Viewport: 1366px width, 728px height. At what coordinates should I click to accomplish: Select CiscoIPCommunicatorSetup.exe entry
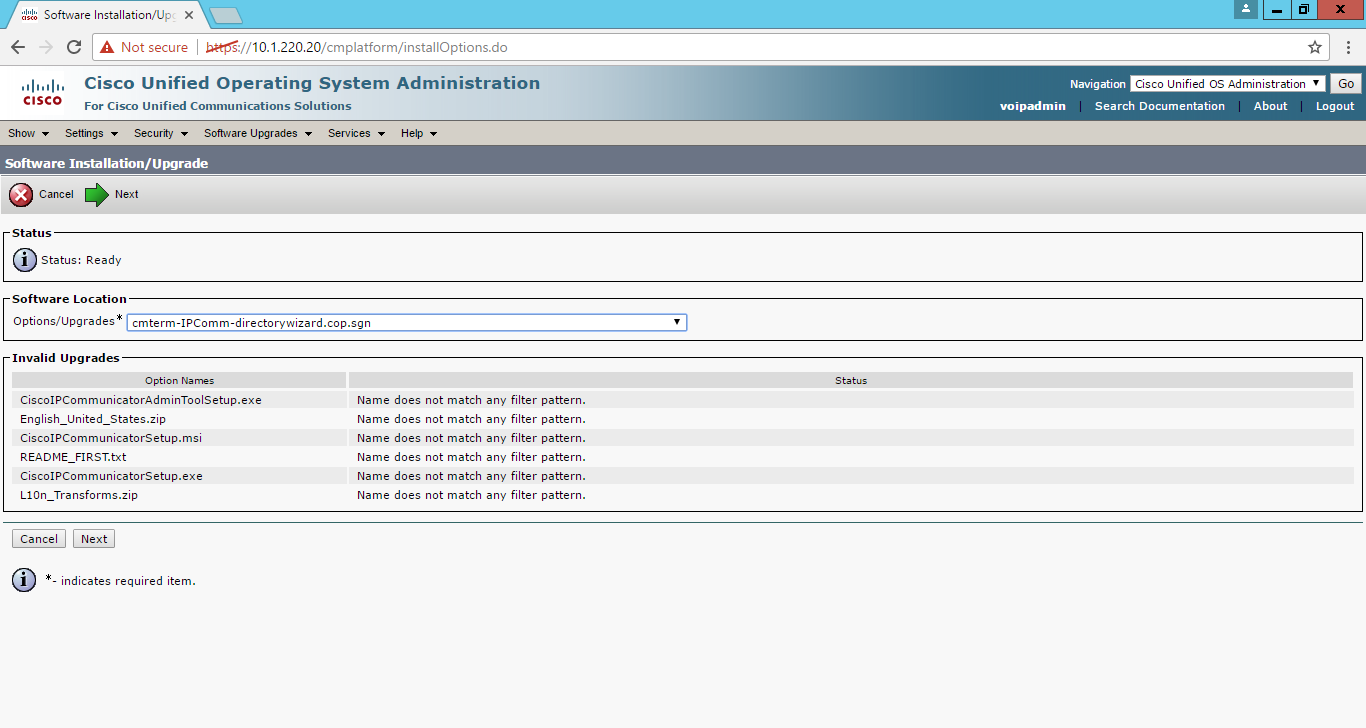tap(111, 476)
